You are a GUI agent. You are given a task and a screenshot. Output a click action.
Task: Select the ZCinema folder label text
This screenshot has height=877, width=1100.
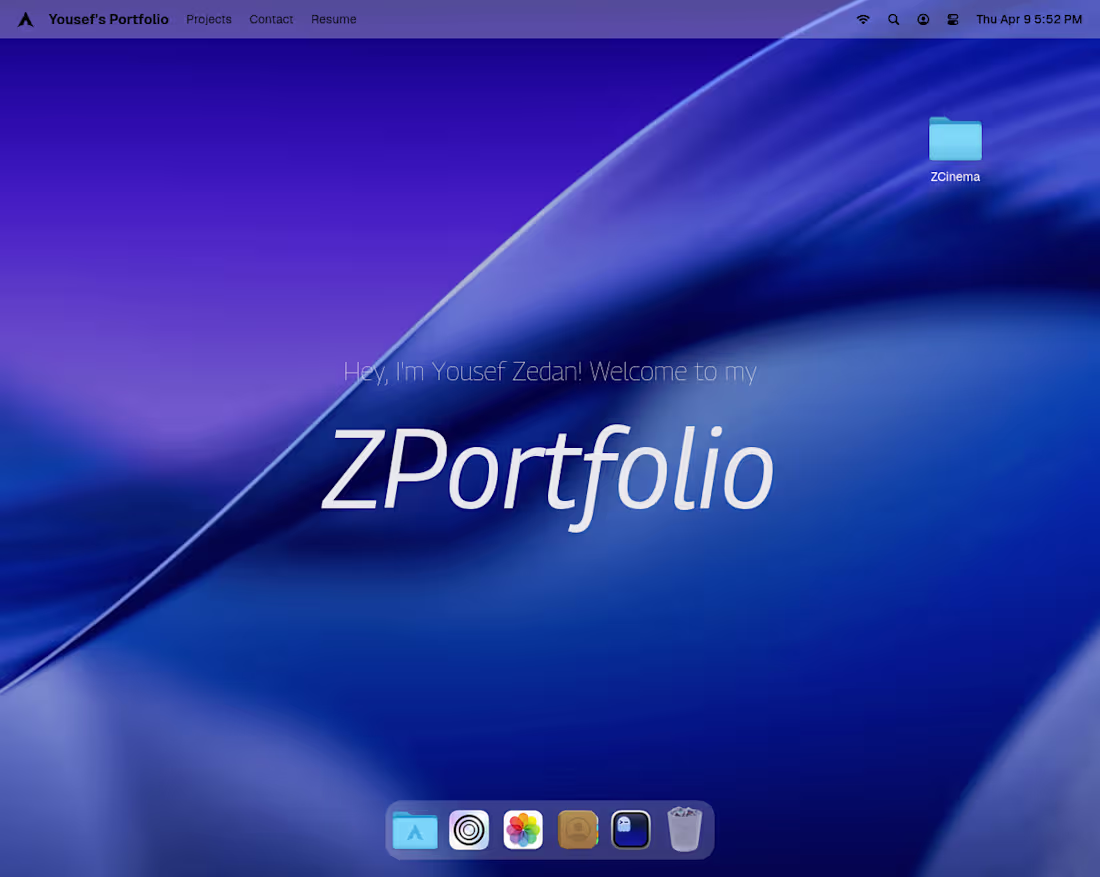[x=954, y=176]
